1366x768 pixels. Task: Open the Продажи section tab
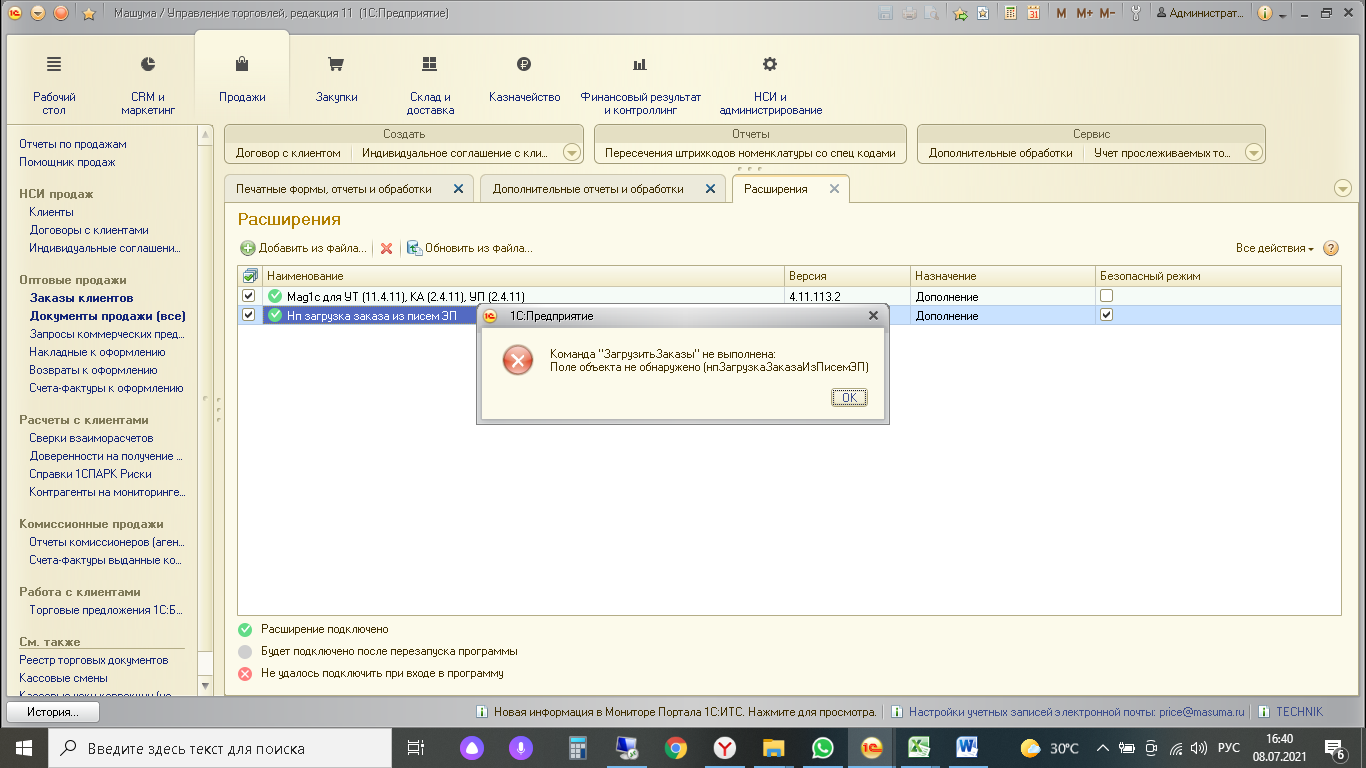[x=242, y=80]
